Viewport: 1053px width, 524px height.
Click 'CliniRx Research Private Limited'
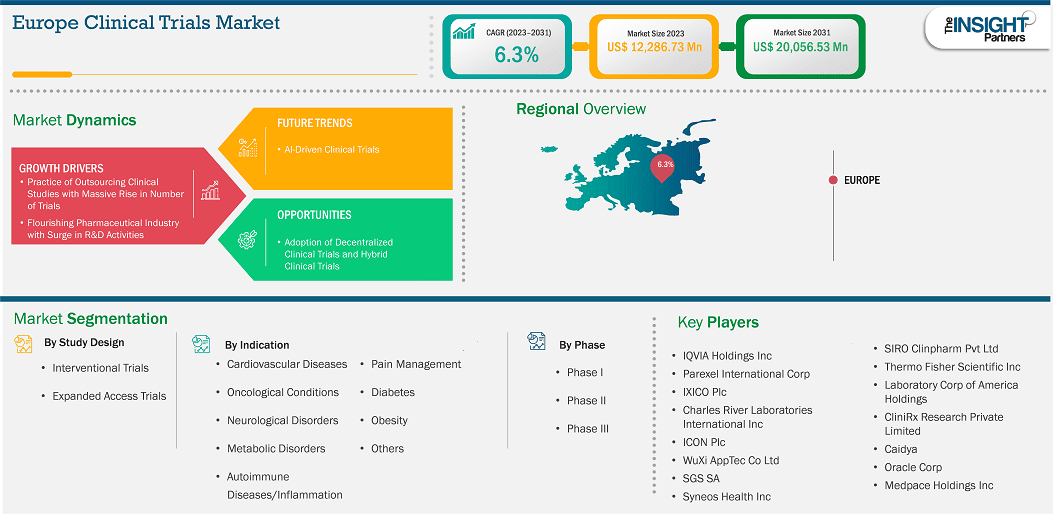pyautogui.click(x=944, y=425)
